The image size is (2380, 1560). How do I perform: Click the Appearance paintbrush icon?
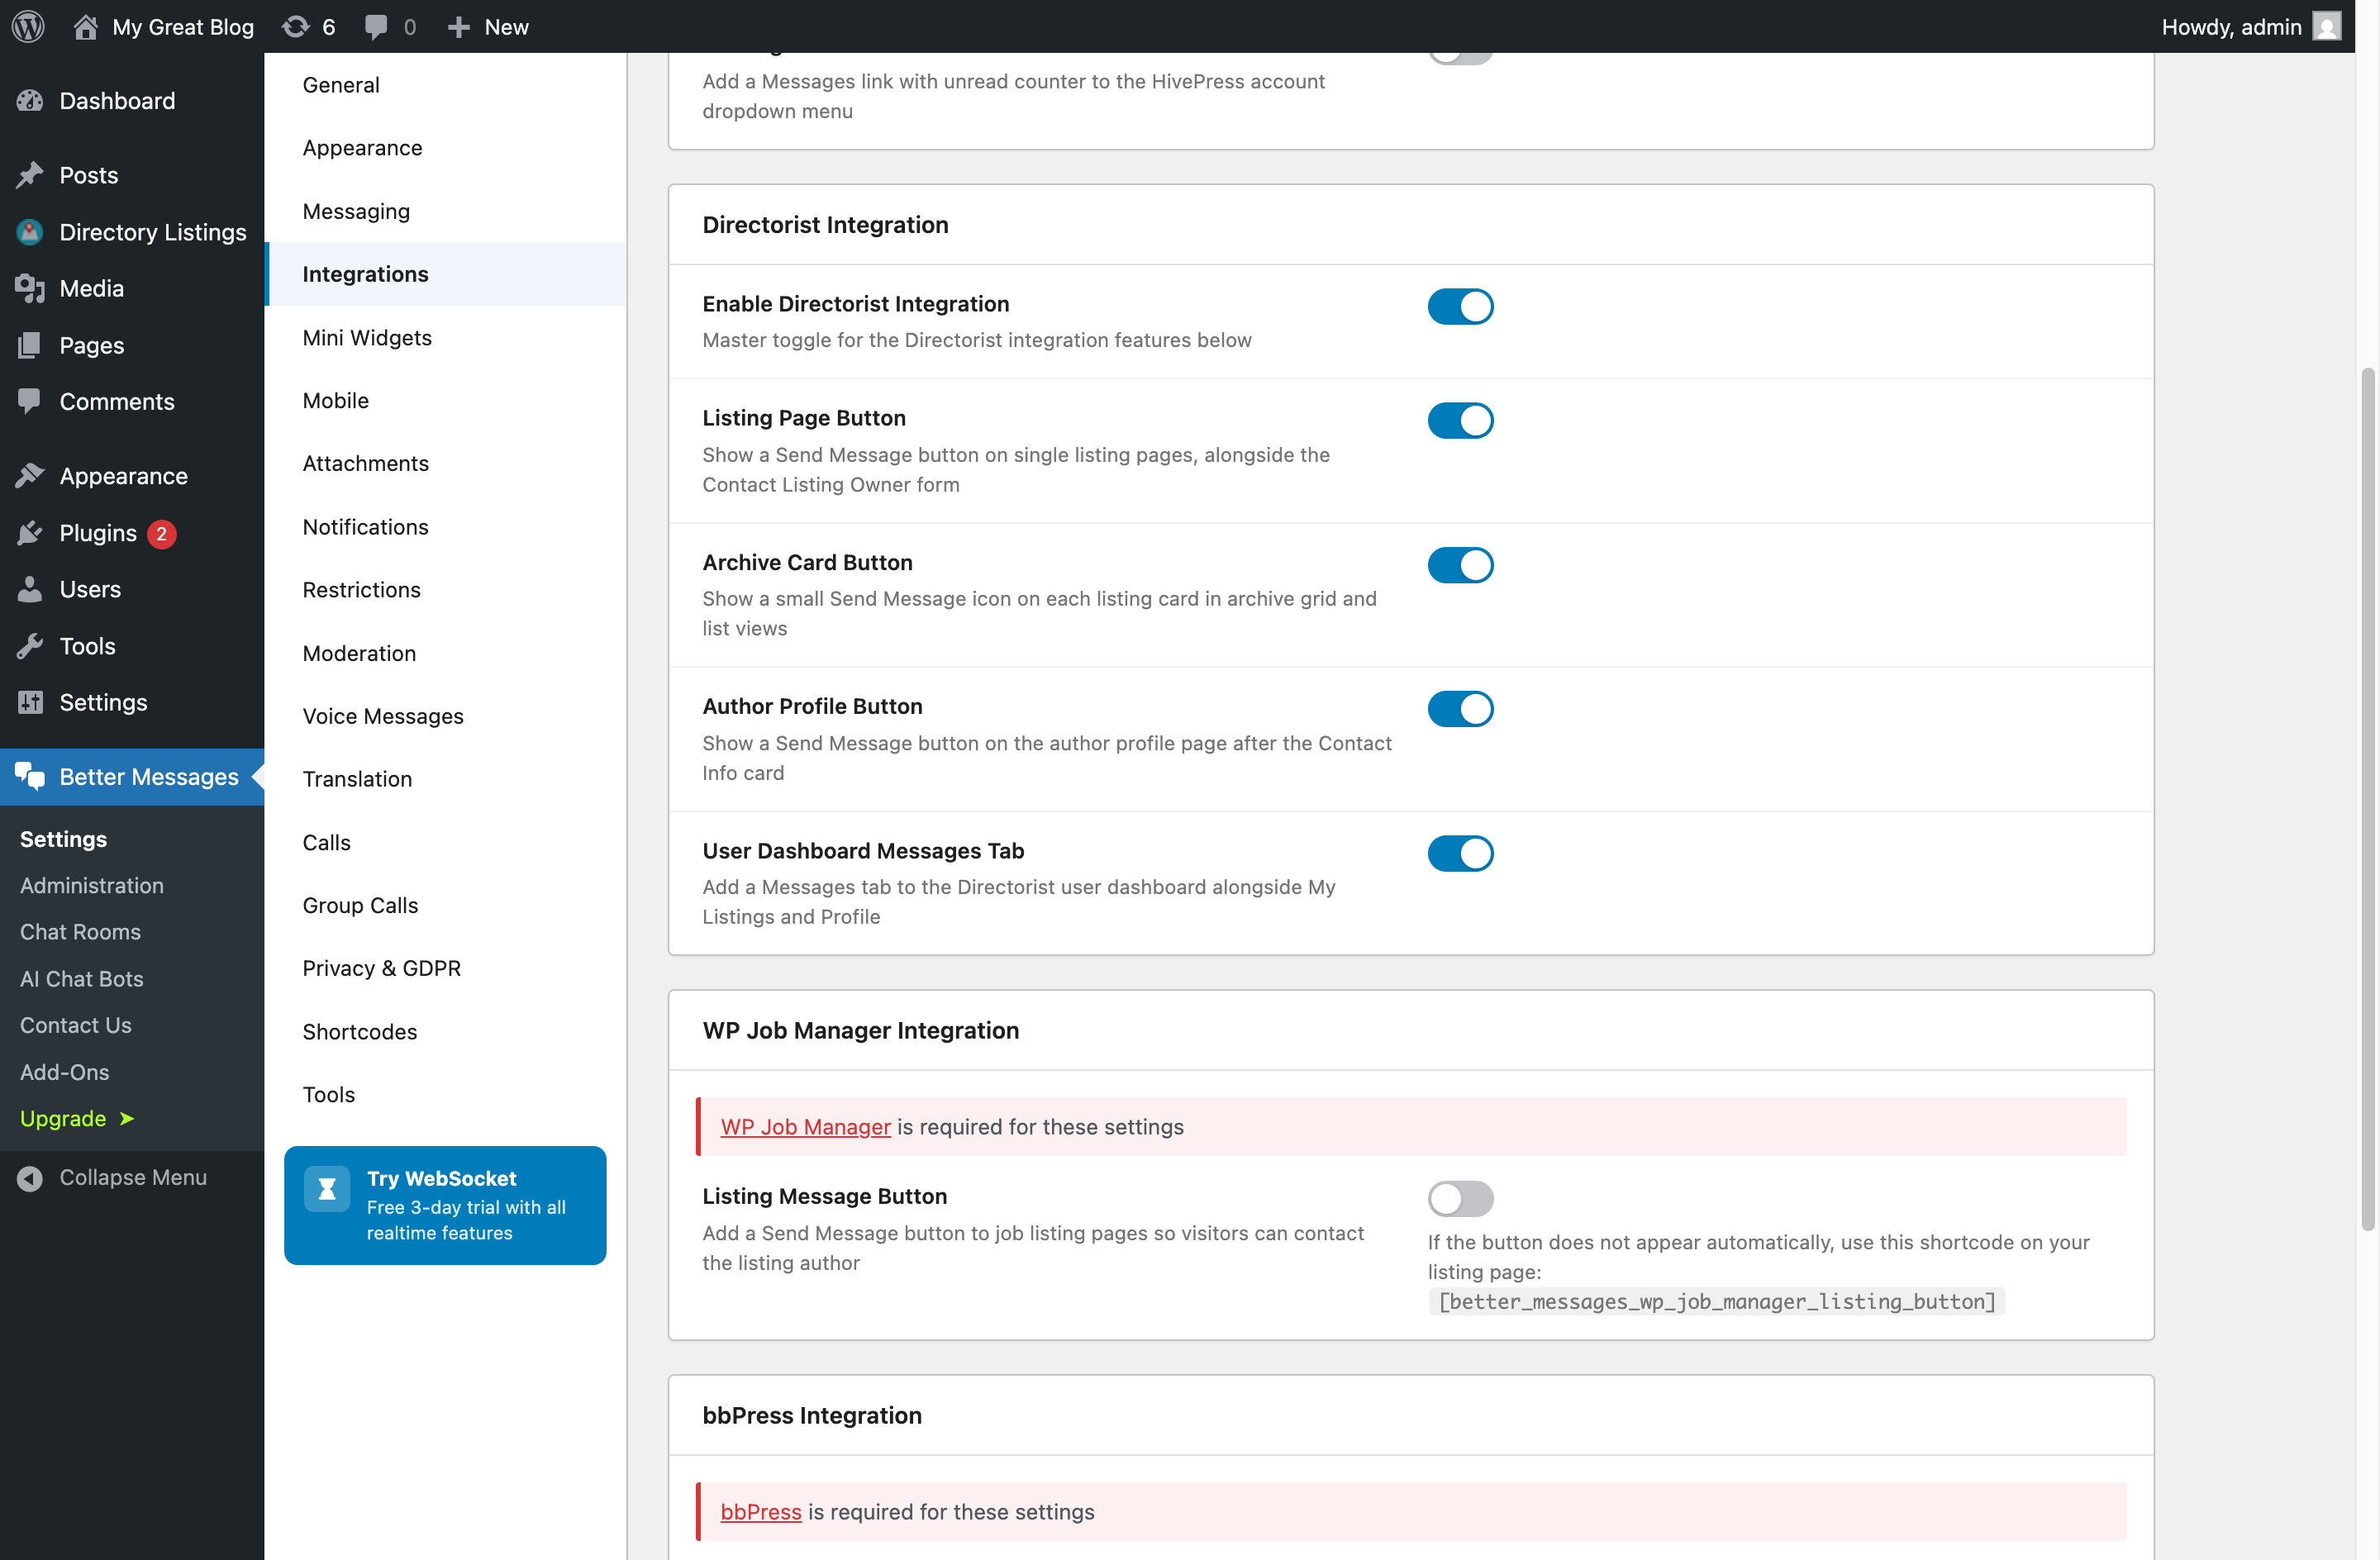30,476
